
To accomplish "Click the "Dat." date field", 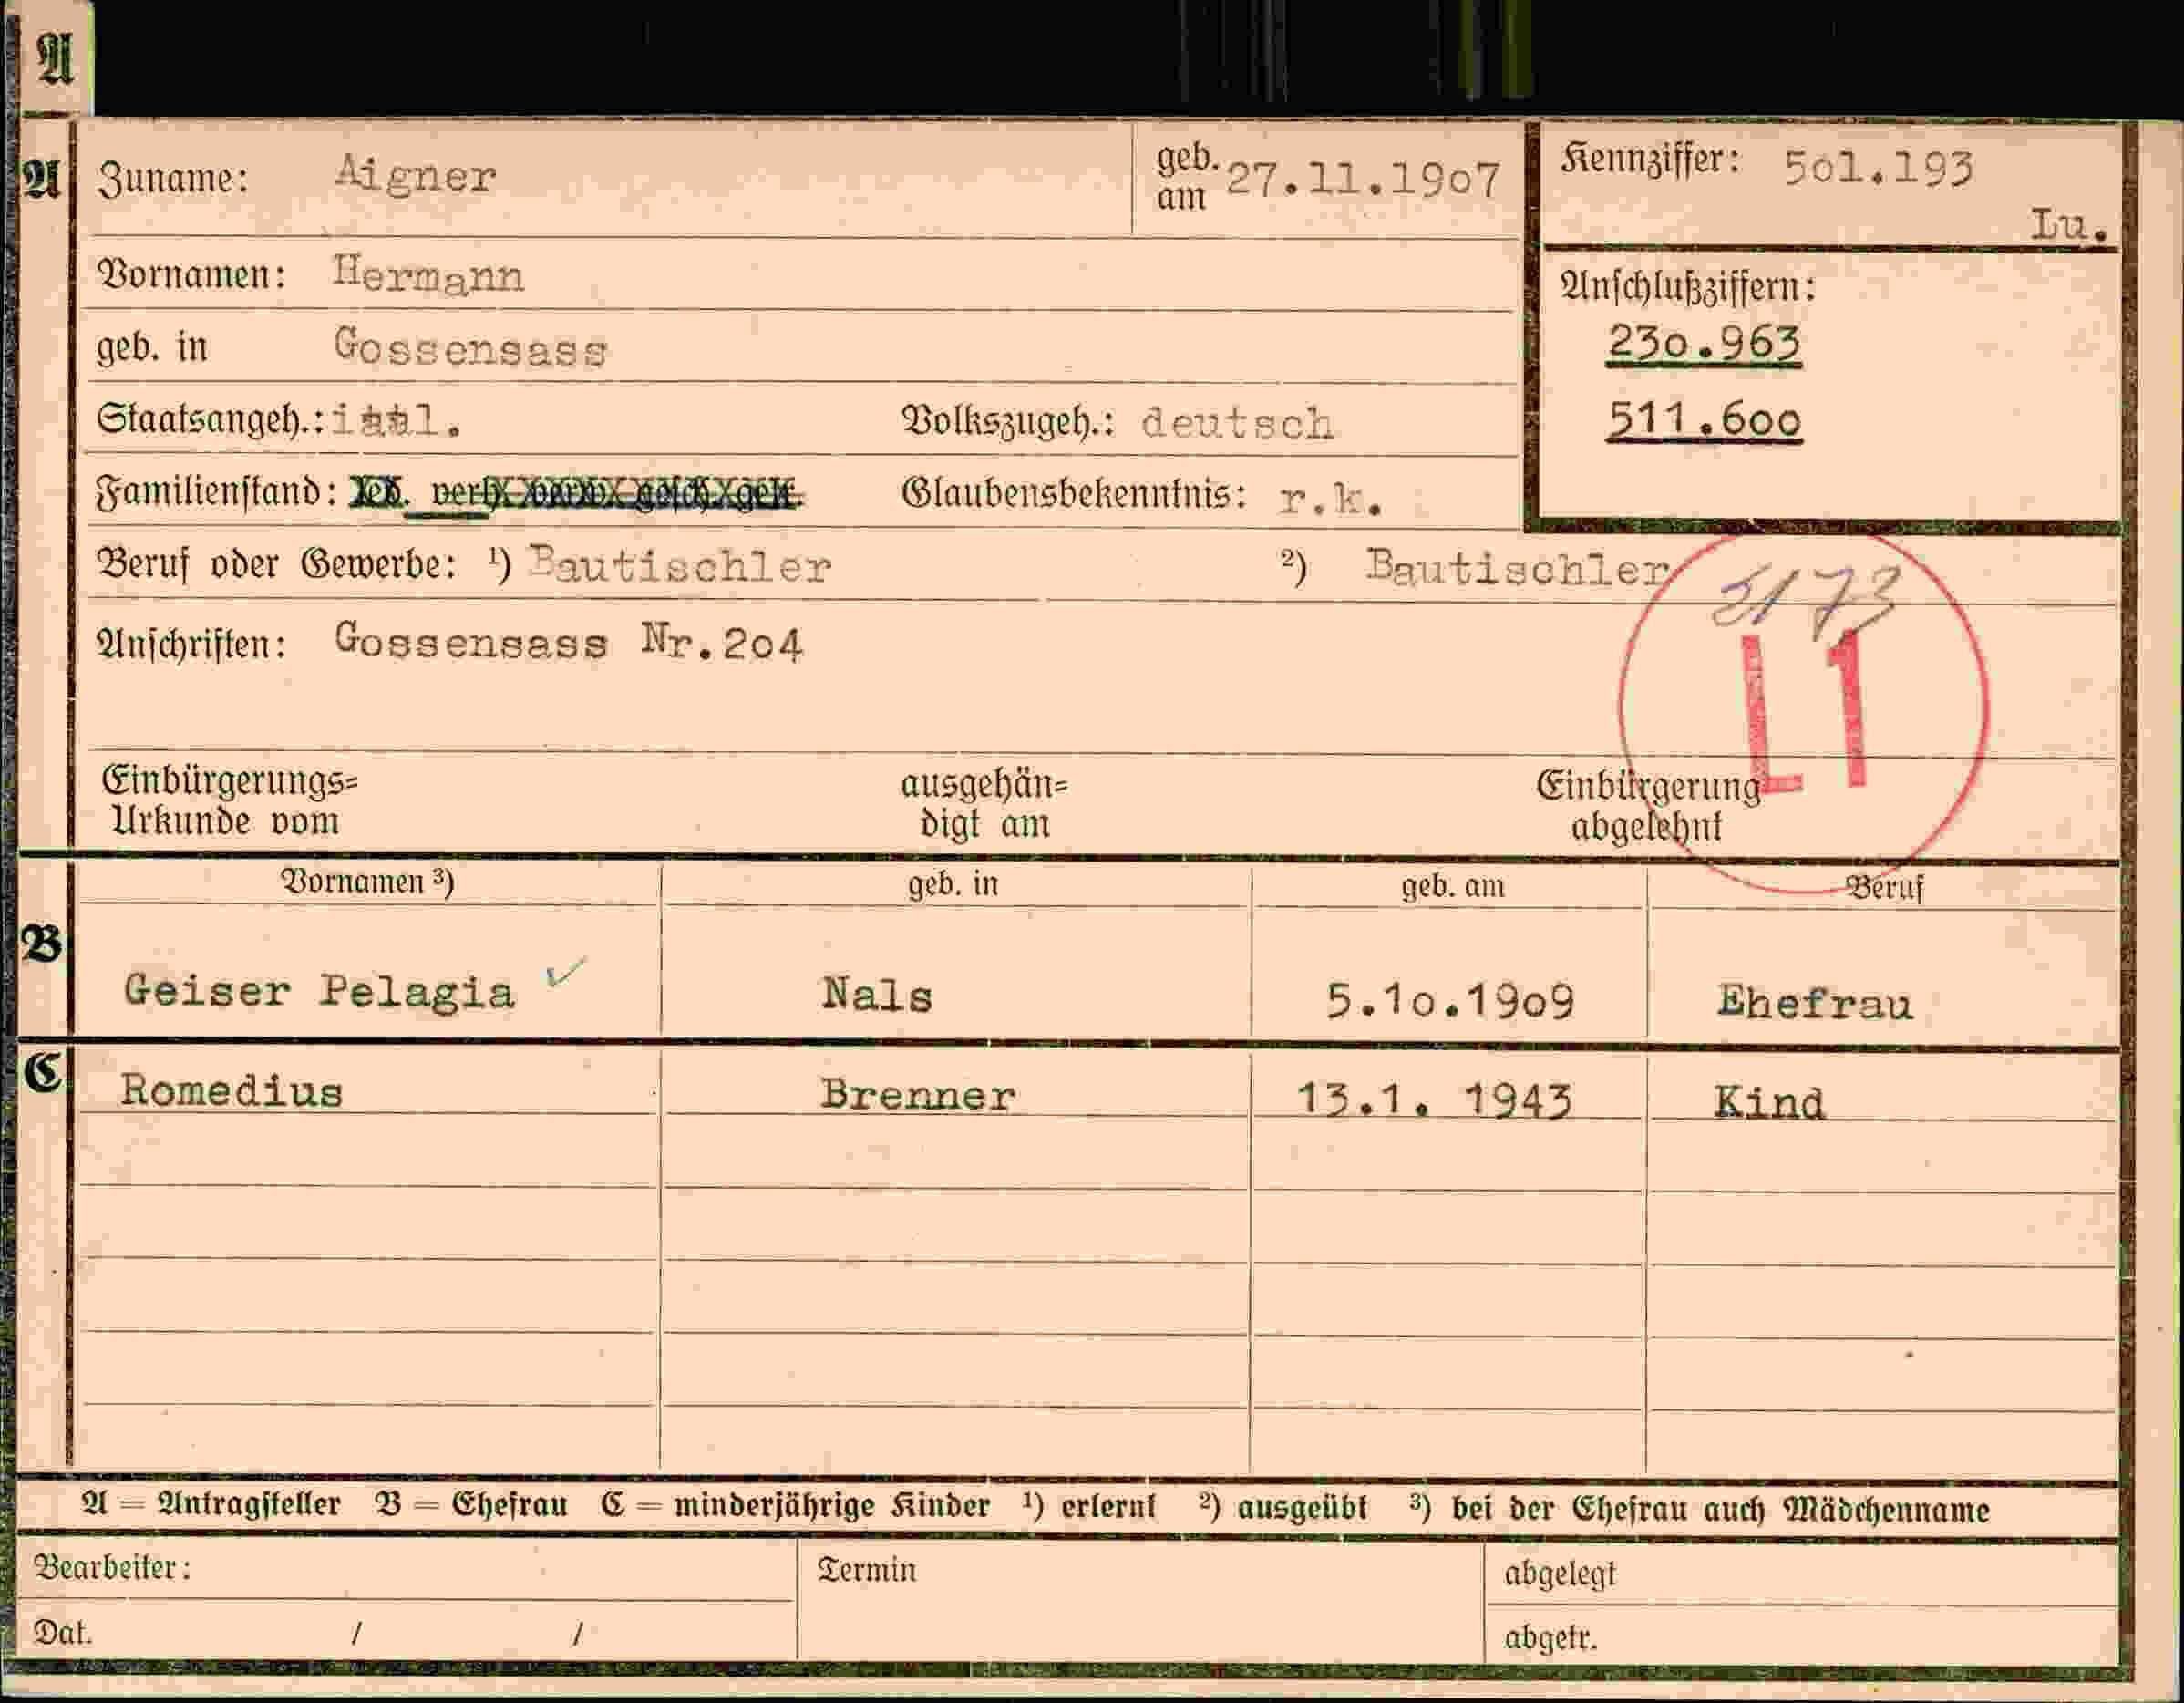I will click(408, 1633).
